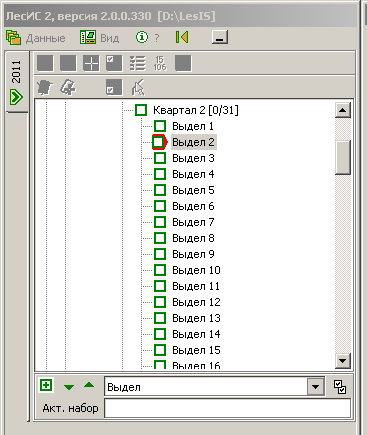Click the second-row gray square with bottom checkmark
Viewport: 367px width, 435px height.
coord(114,87)
